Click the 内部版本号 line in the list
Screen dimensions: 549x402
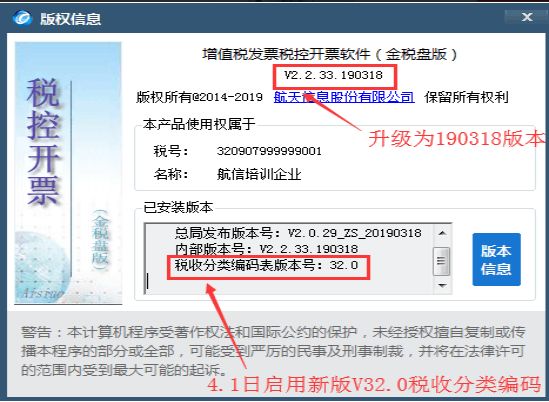[266, 249]
